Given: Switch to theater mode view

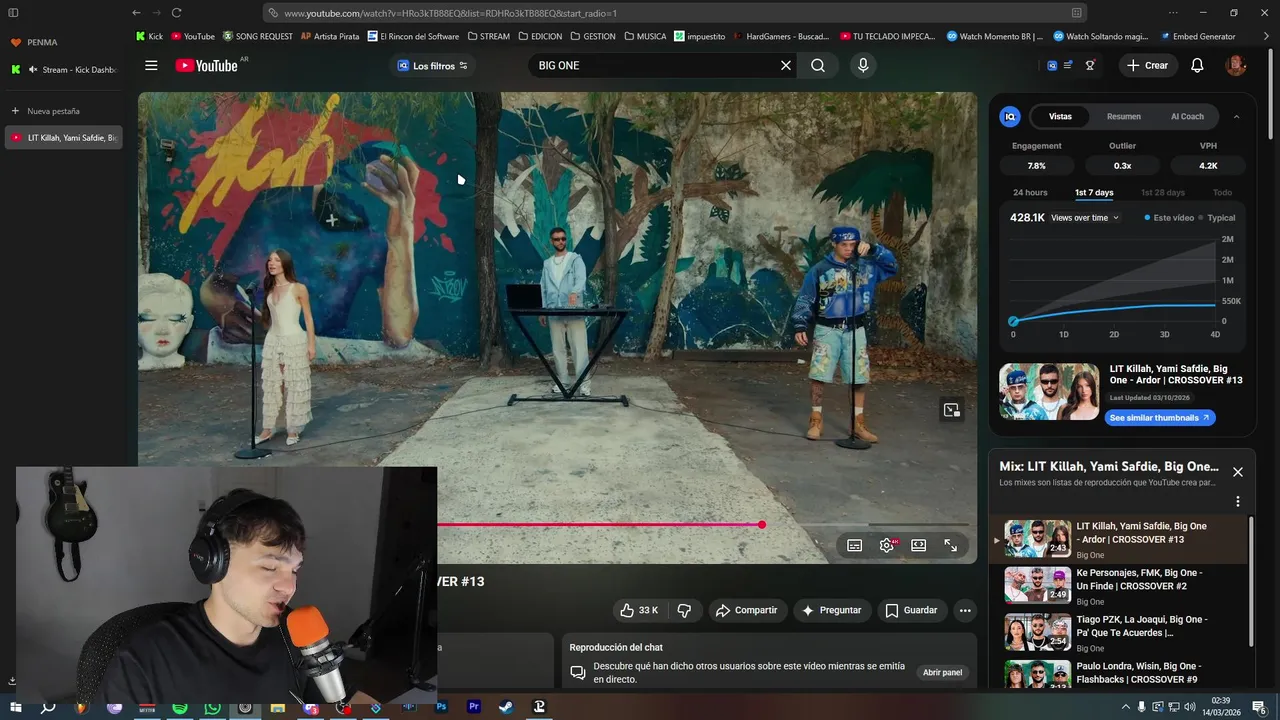Looking at the screenshot, I should click(919, 545).
